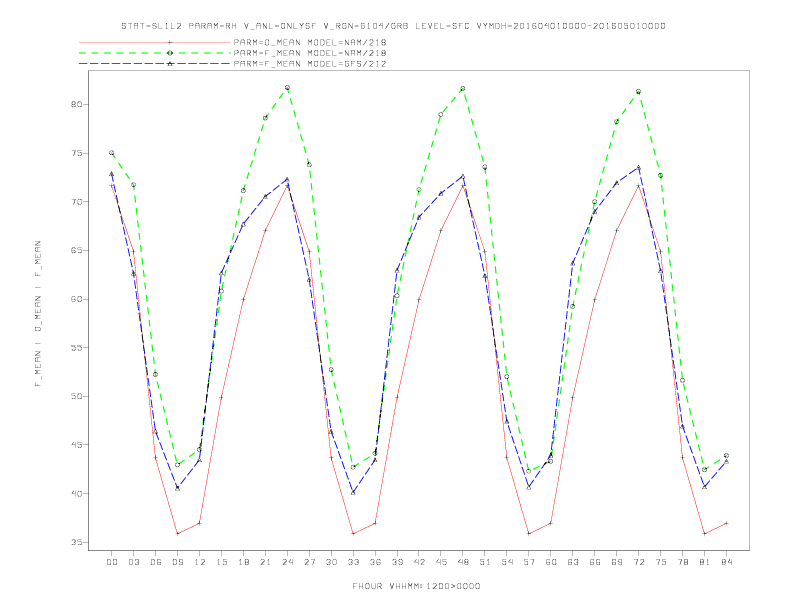Click the circle marker on the green legend line
Screen dimensions: 792x612
[x=170, y=53]
